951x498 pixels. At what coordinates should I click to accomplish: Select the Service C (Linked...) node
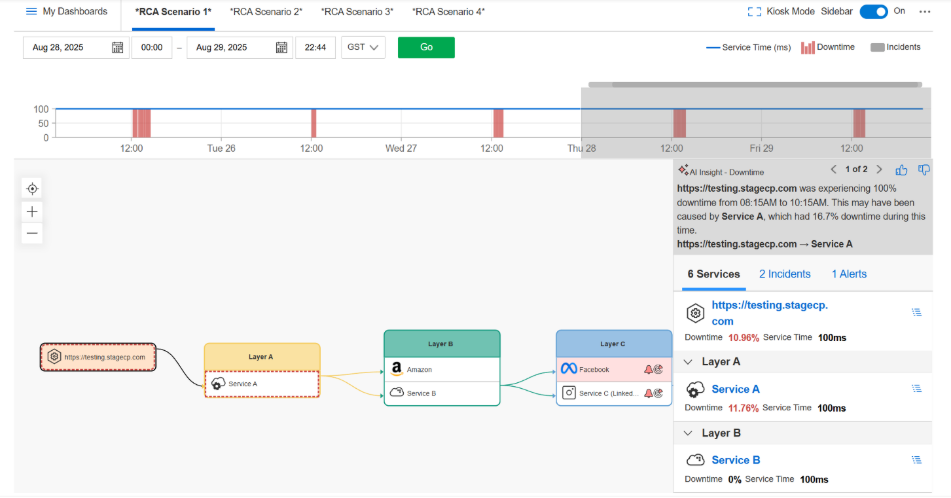tap(614, 393)
